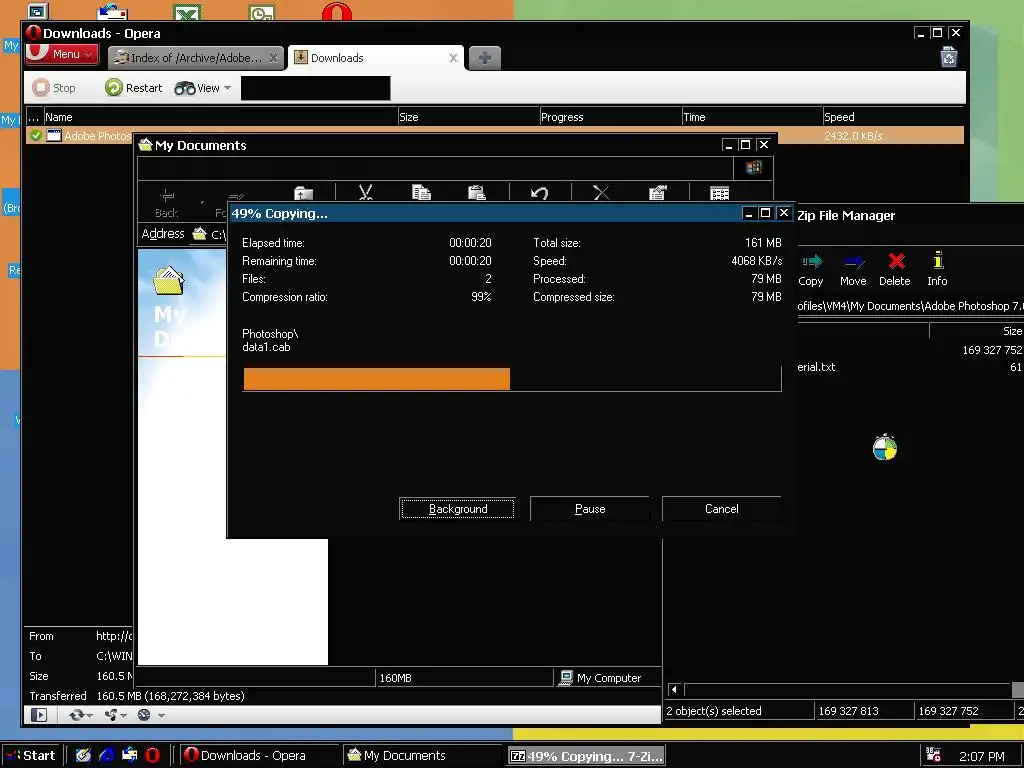Click the Move button in 7-Zip File Manager
The height and width of the screenshot is (768, 1024).
point(853,270)
